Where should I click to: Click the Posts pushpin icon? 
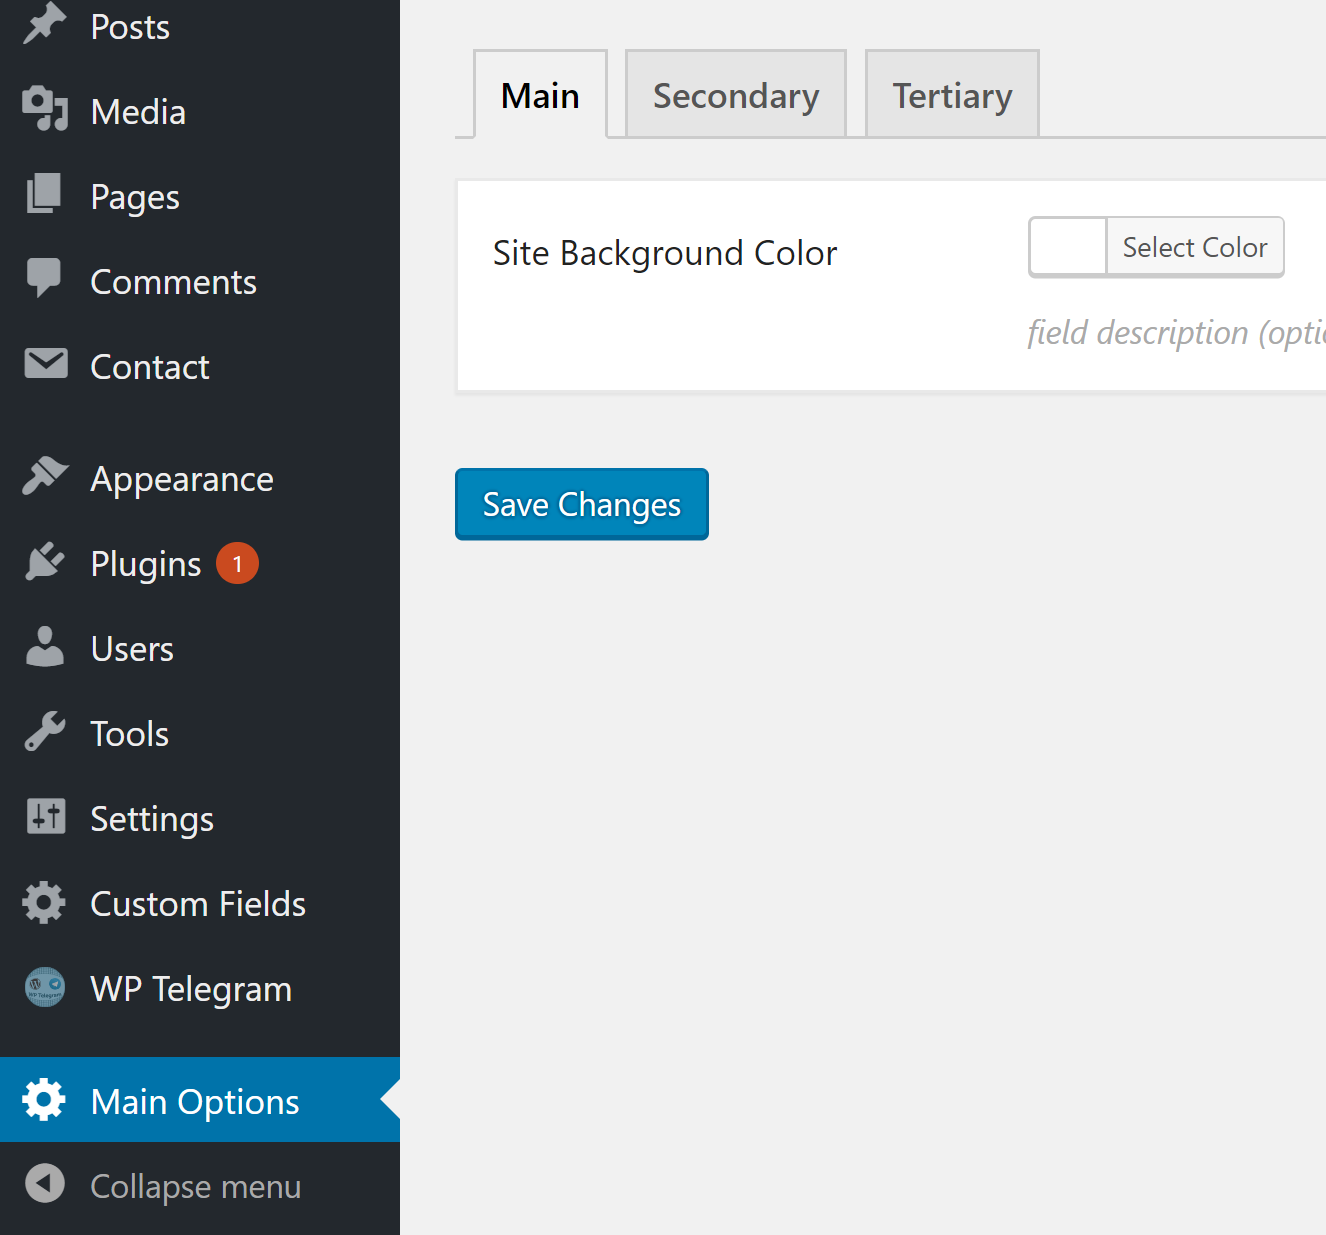44,24
